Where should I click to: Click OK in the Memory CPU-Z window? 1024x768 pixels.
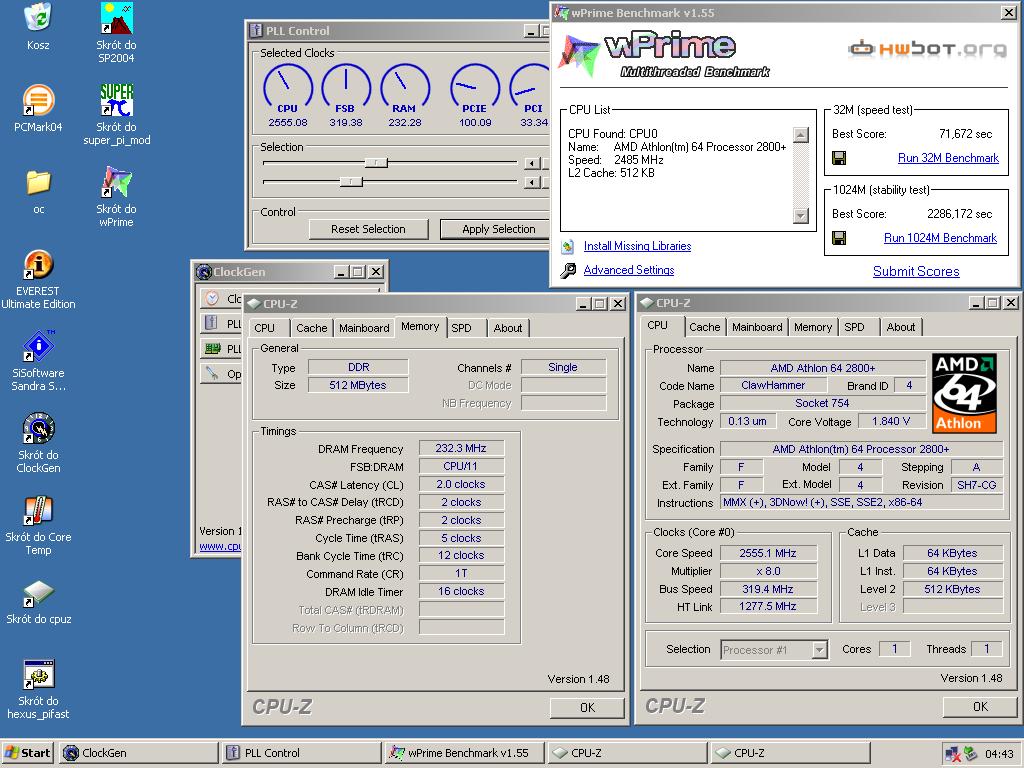[587, 707]
